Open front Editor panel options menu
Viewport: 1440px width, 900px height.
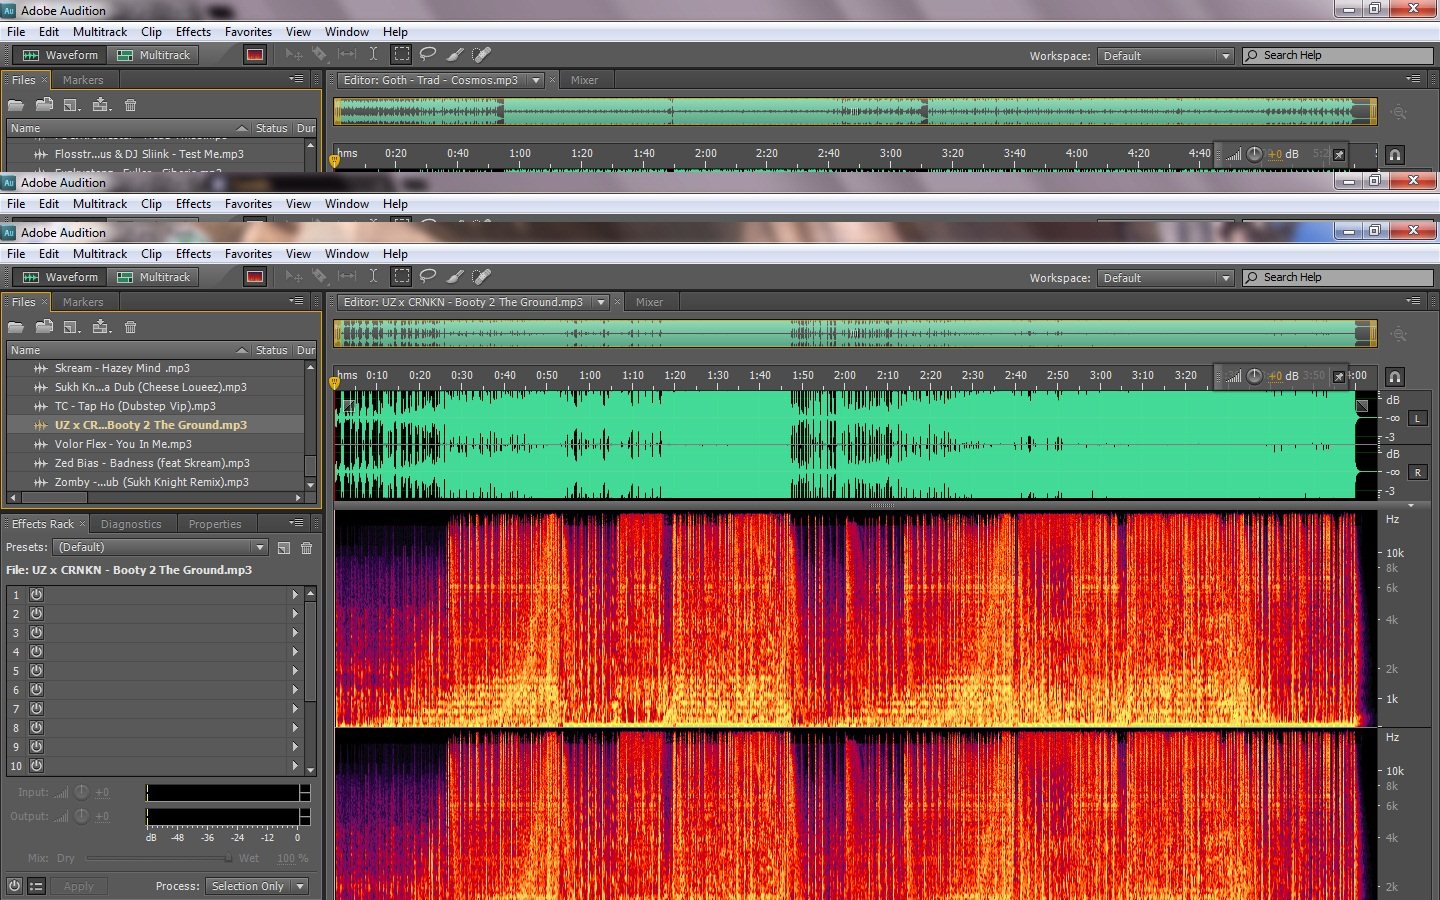click(1413, 301)
